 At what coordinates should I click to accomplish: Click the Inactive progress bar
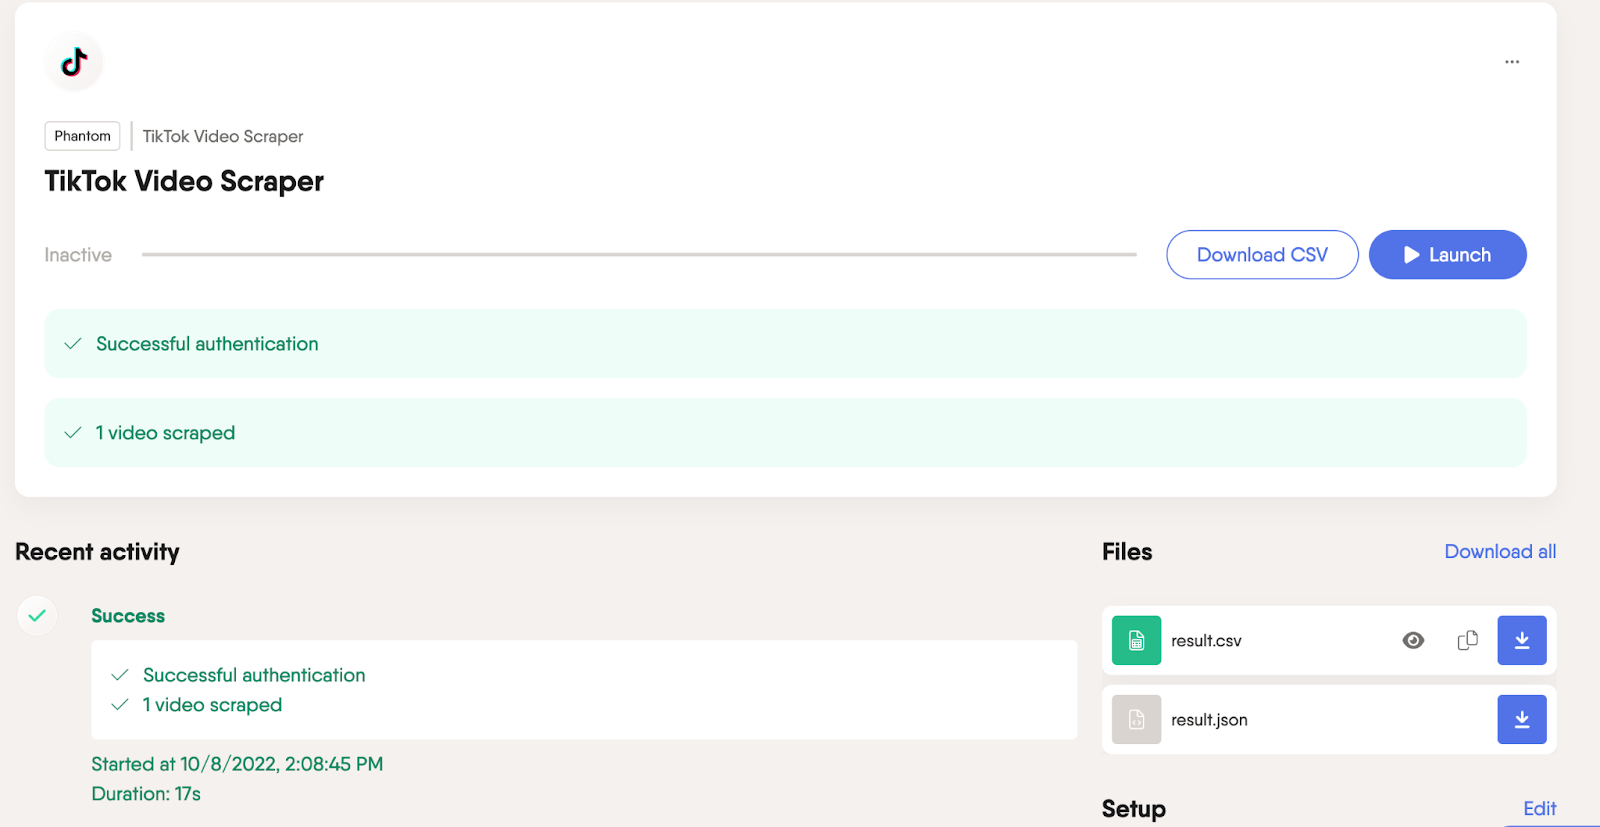click(x=639, y=255)
